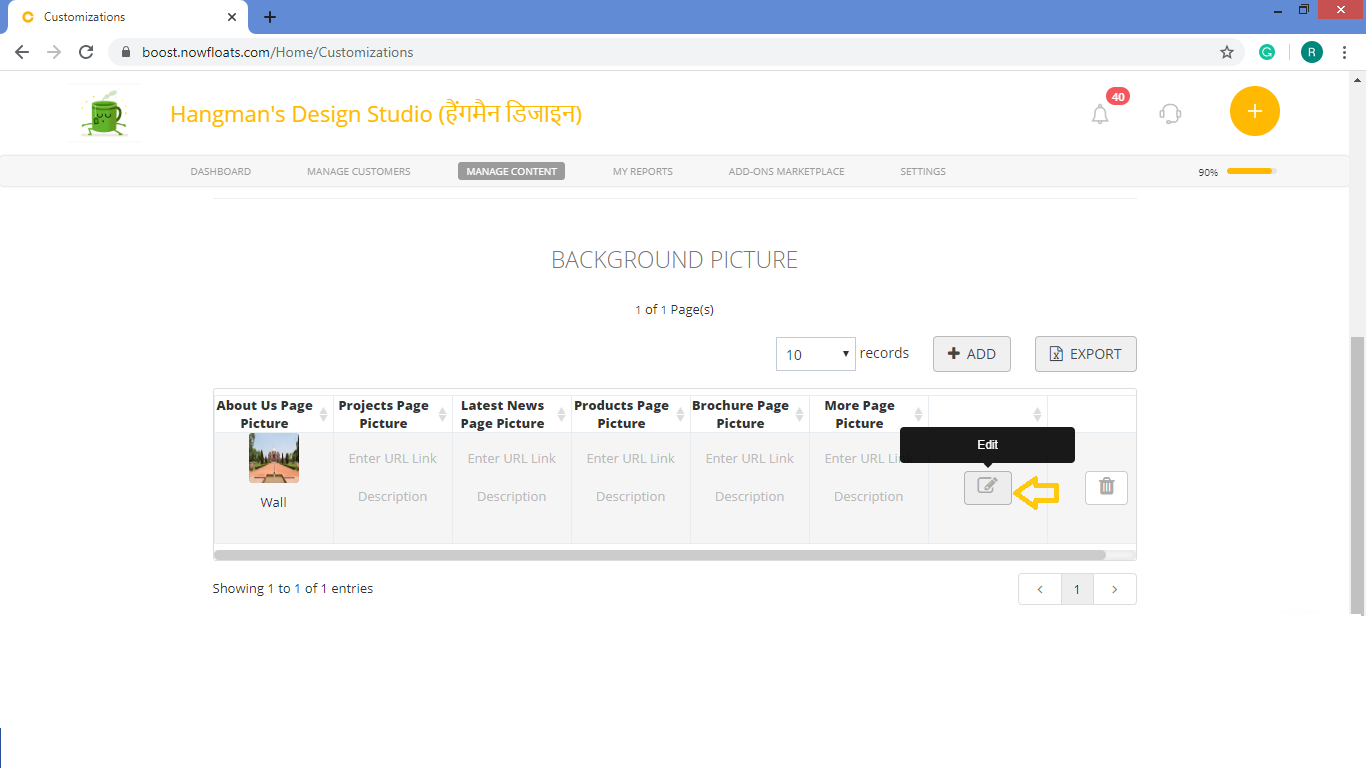Click the table's horizontal scrollbar

click(x=660, y=554)
